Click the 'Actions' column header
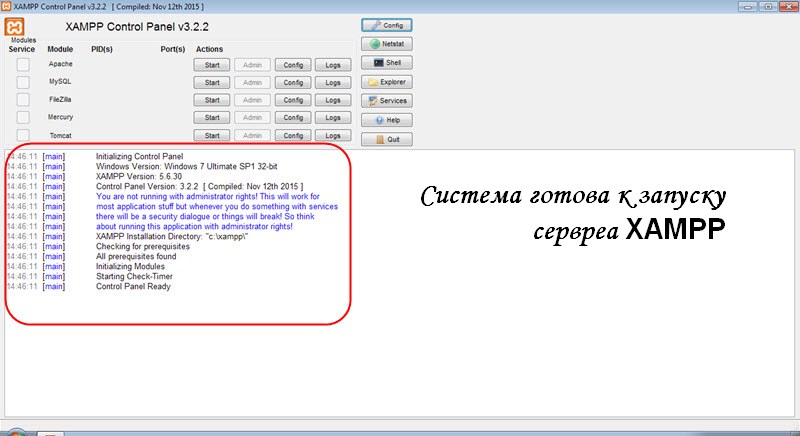 209,49
